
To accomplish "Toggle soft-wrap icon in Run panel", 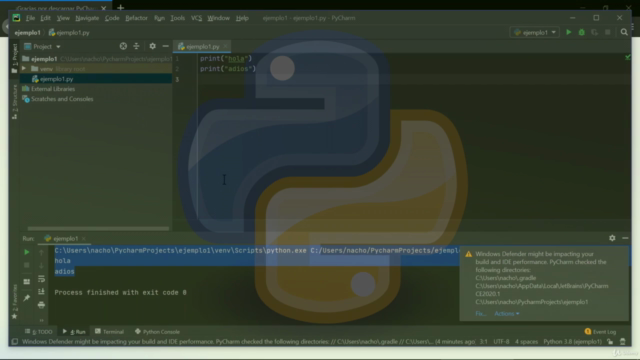I will pos(41,279).
